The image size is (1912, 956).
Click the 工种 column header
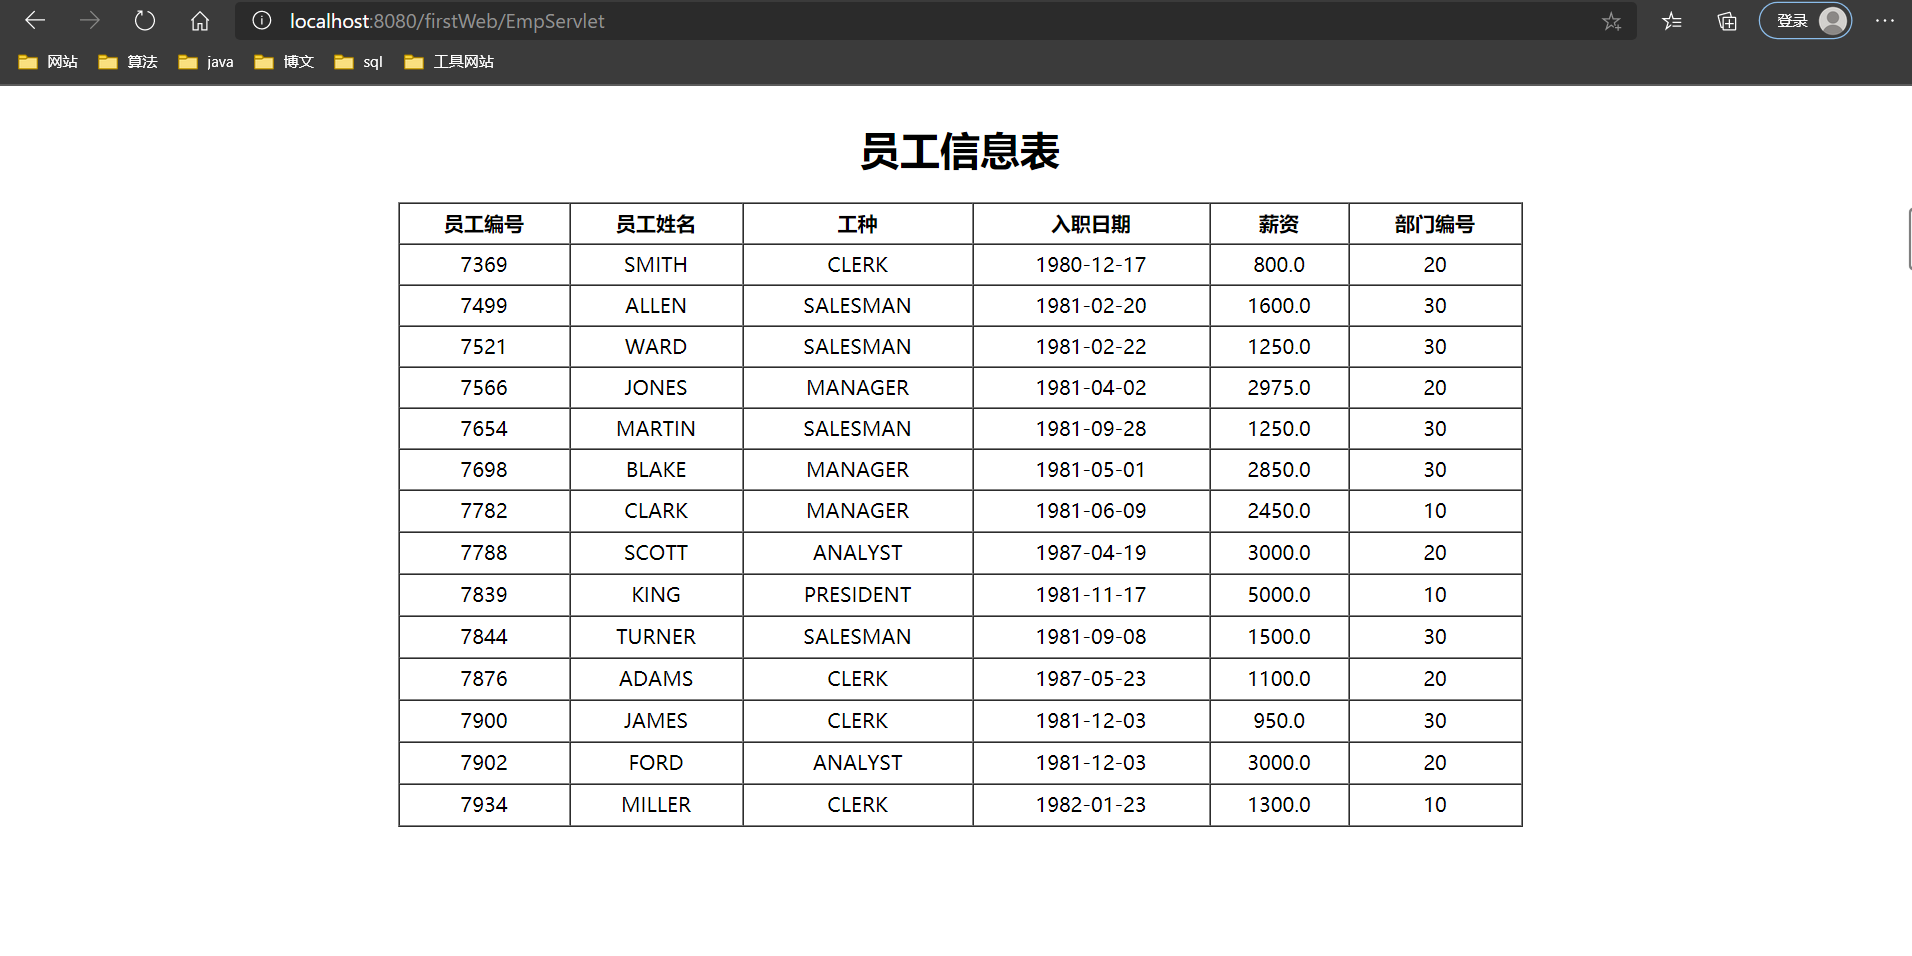[x=858, y=224]
